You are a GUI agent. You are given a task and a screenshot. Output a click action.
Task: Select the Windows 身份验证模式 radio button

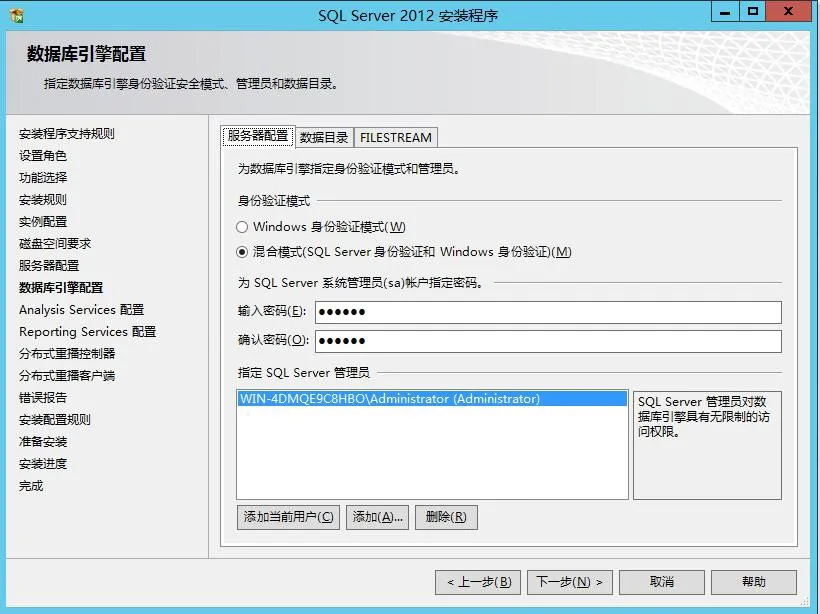point(240,227)
